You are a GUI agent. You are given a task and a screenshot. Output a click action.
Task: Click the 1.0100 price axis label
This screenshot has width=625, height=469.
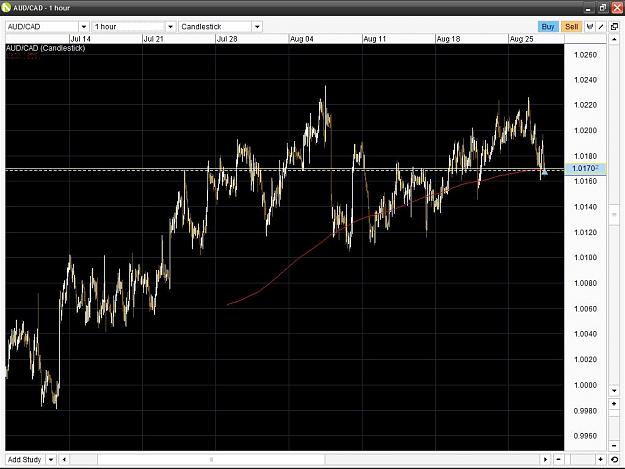pos(586,258)
